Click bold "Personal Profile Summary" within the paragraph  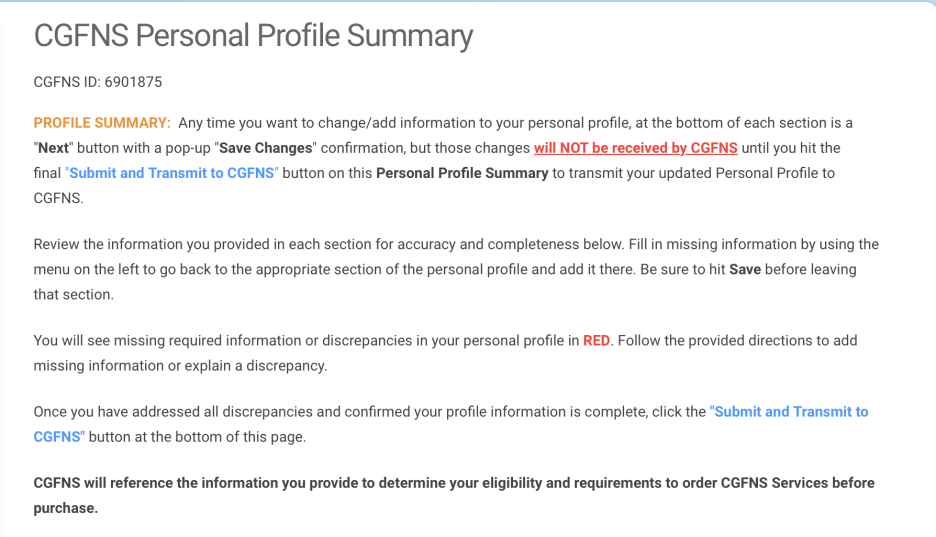coord(462,173)
